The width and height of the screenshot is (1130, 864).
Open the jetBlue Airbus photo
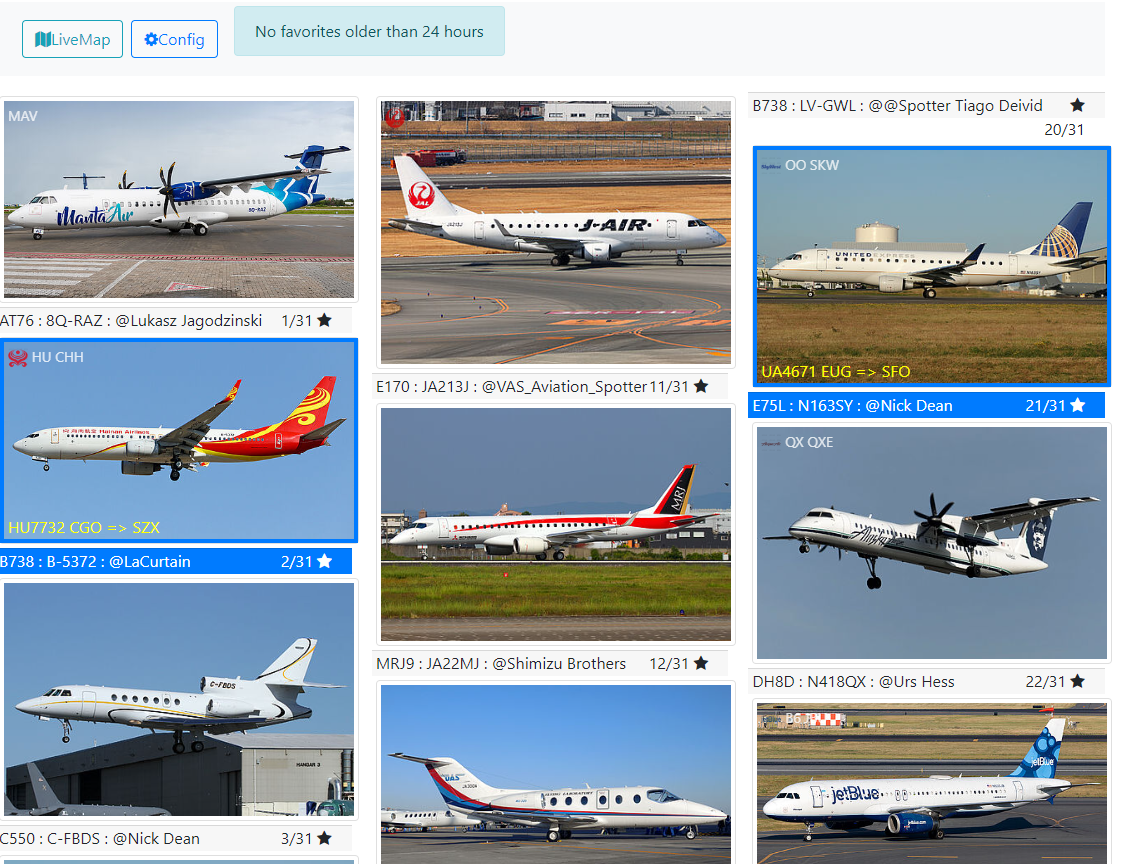point(931,783)
